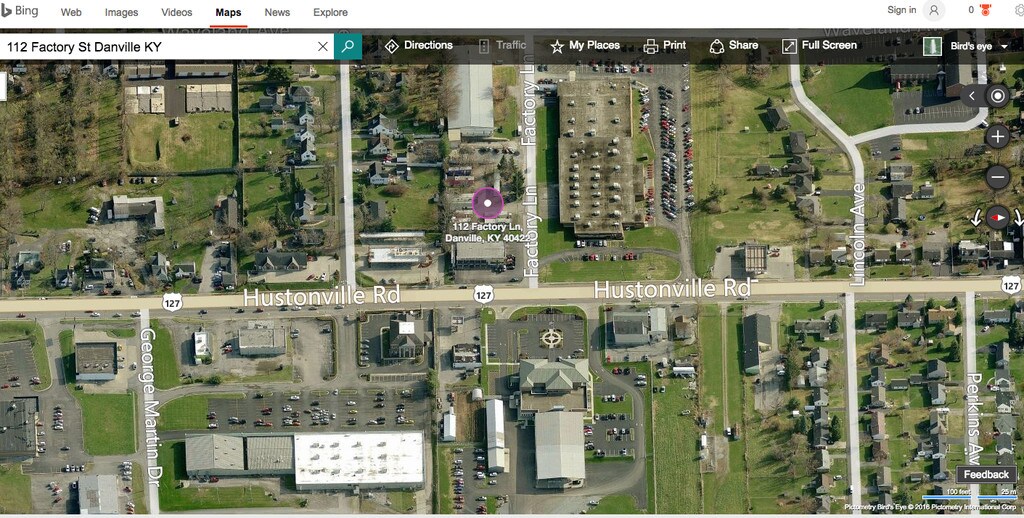Zoom in with the plus button
The height and width of the screenshot is (518, 1024).
click(997, 137)
